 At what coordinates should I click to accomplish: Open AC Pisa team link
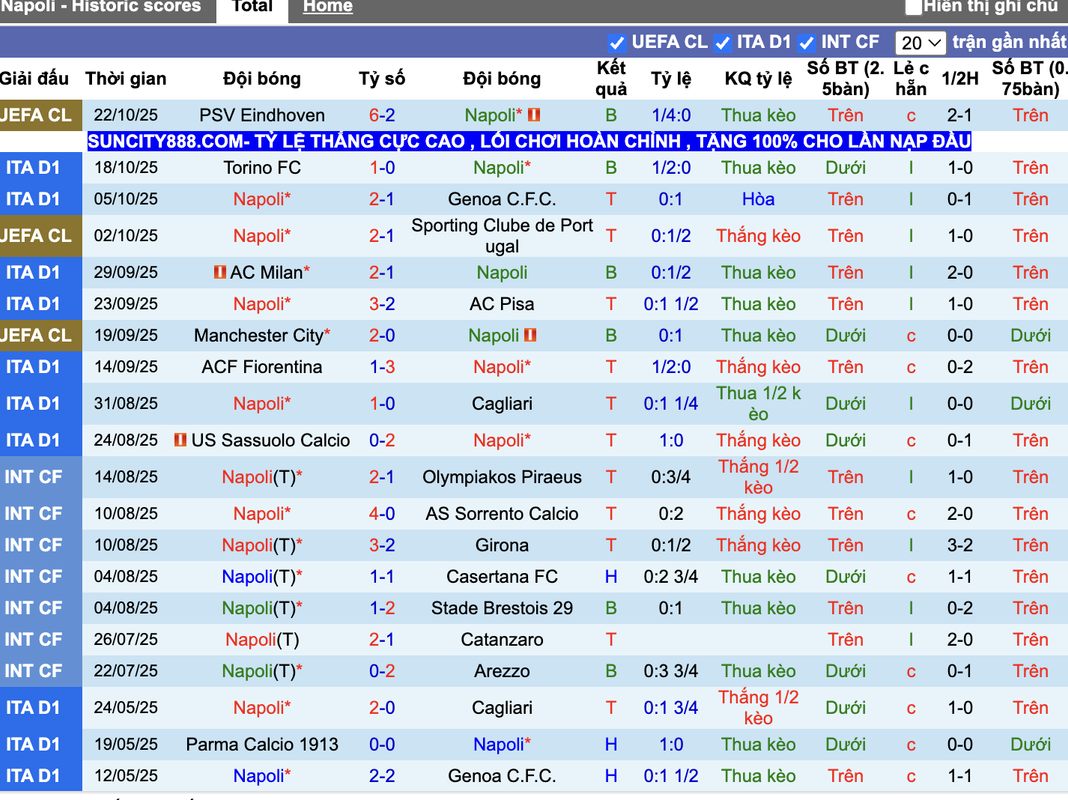[x=502, y=304]
